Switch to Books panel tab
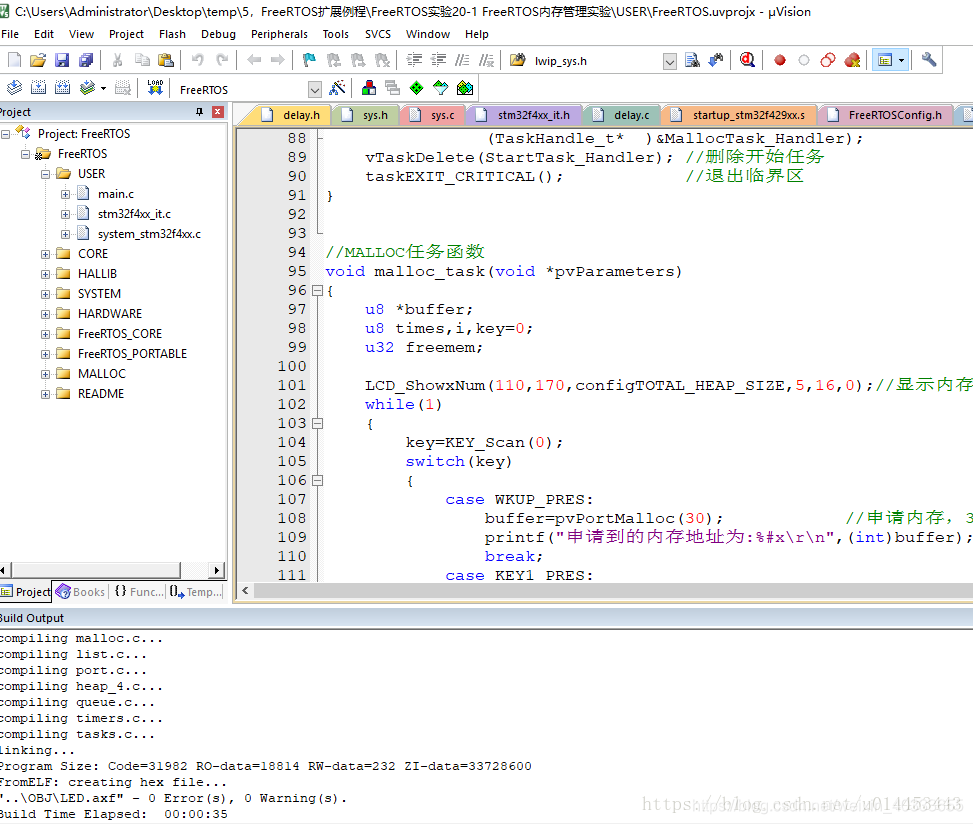Image resolution: width=973 pixels, height=824 pixels. tap(81, 592)
